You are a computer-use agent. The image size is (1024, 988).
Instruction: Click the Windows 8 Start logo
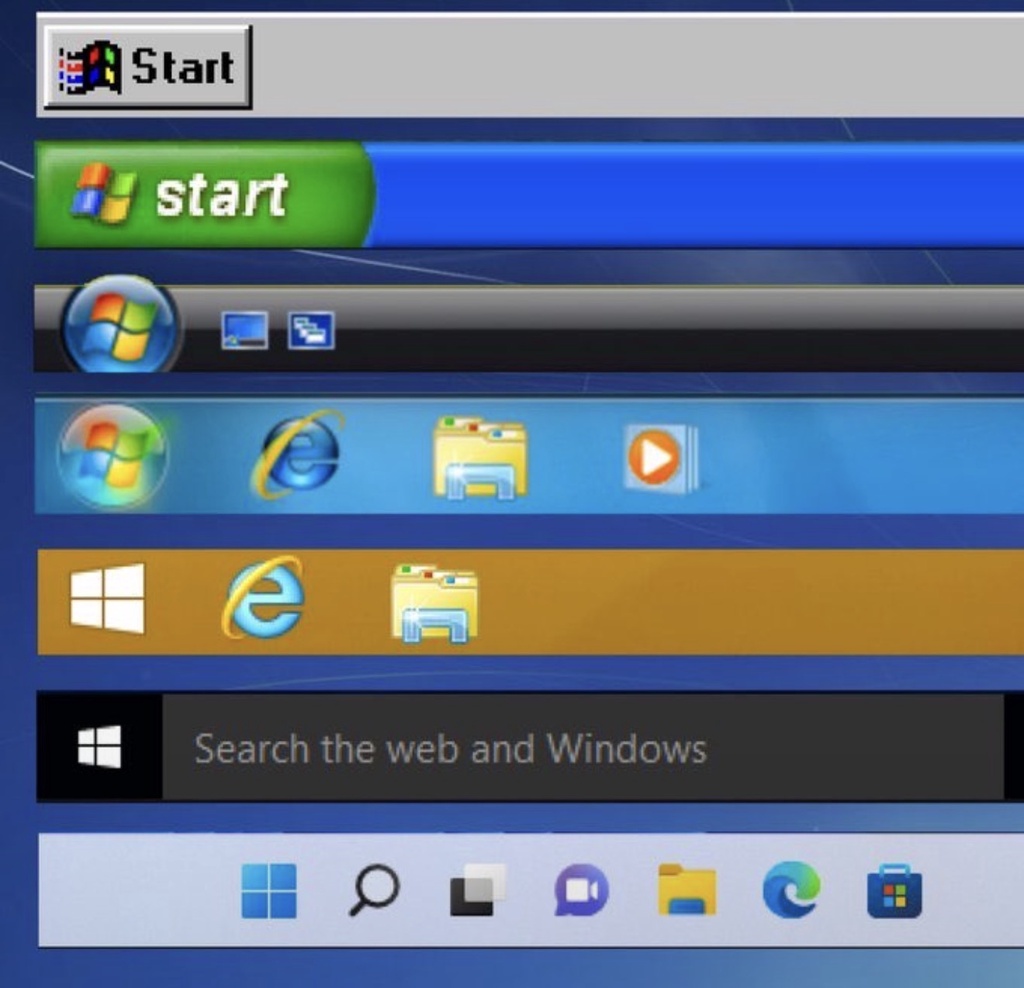click(107, 599)
